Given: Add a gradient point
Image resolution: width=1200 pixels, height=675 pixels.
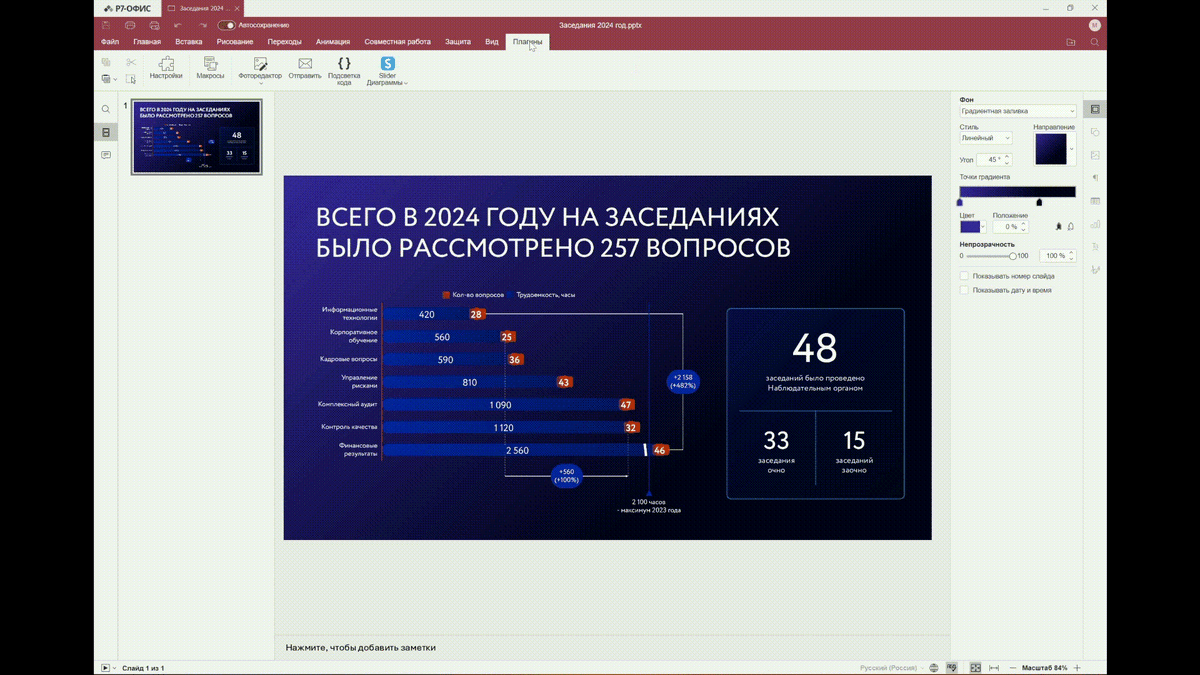Looking at the screenshot, I should [x=1058, y=227].
